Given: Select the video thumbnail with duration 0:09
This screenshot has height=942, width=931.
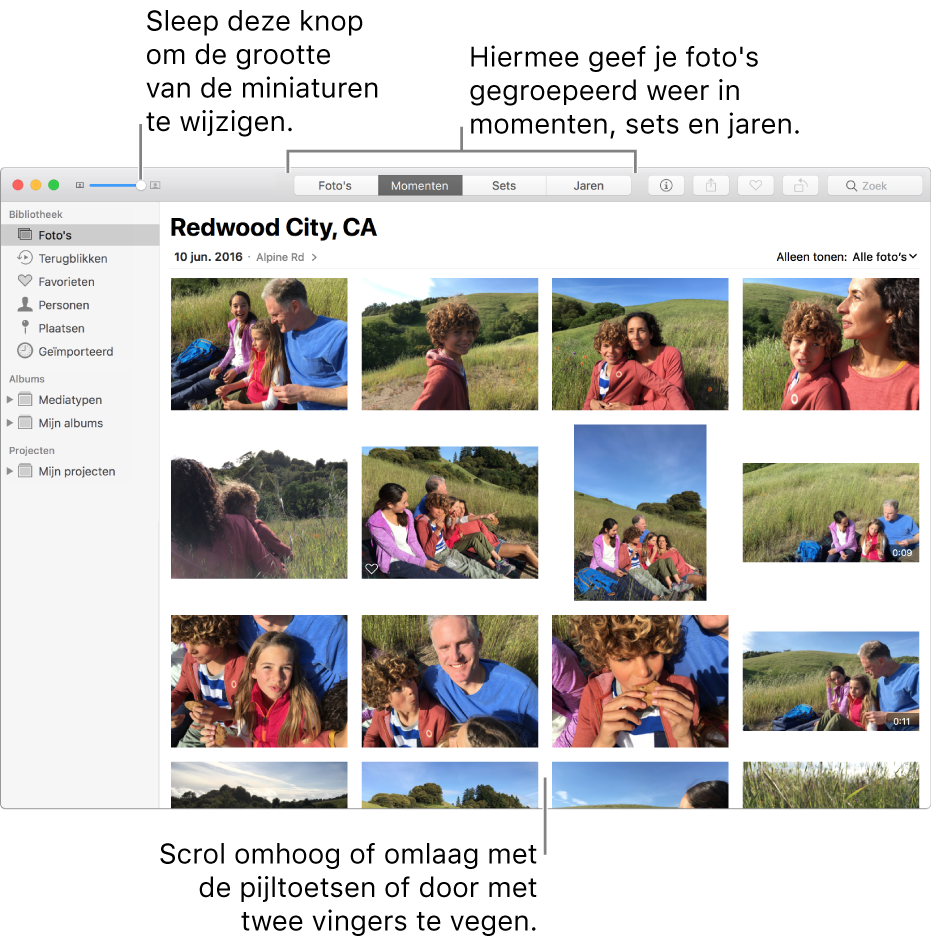Looking at the screenshot, I should [x=830, y=512].
